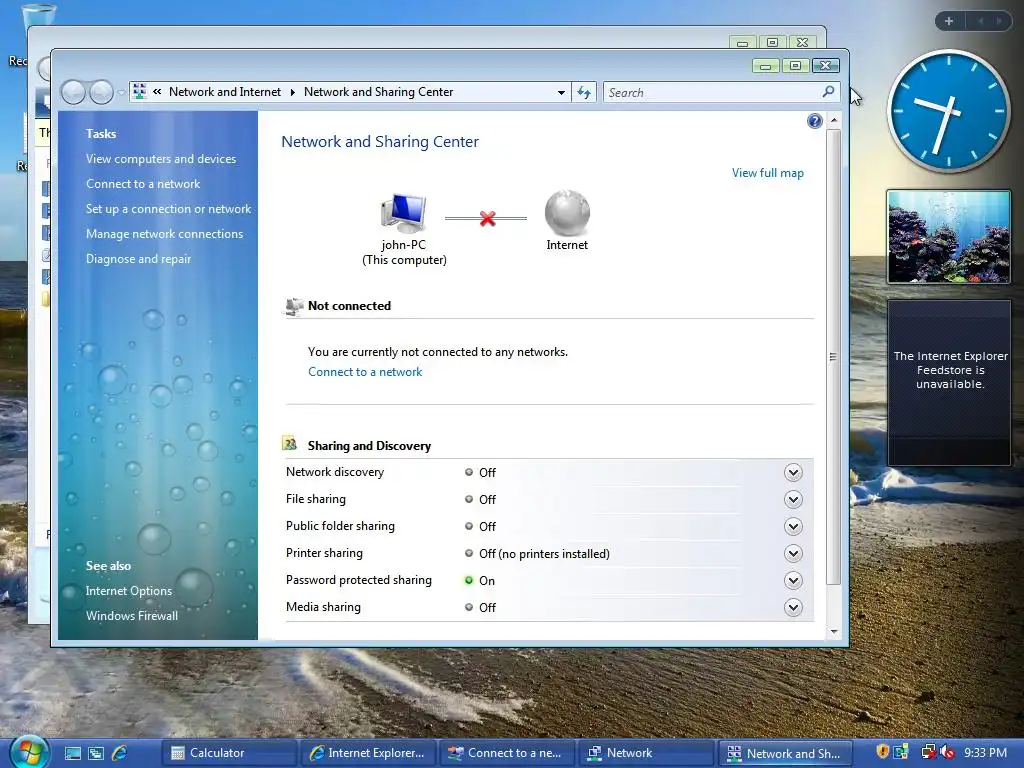Click the feed headlines gadget
Screen dimensions: 1024x768
click(949, 383)
